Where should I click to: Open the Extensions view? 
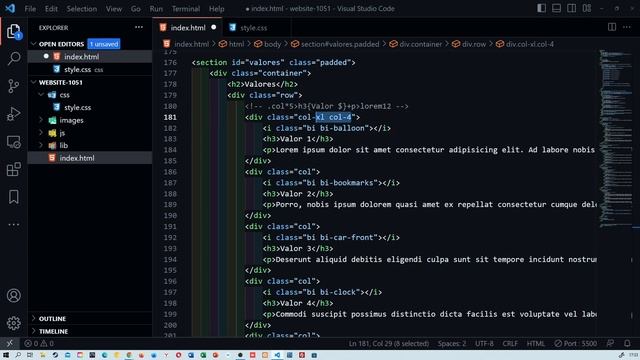click(x=13, y=169)
